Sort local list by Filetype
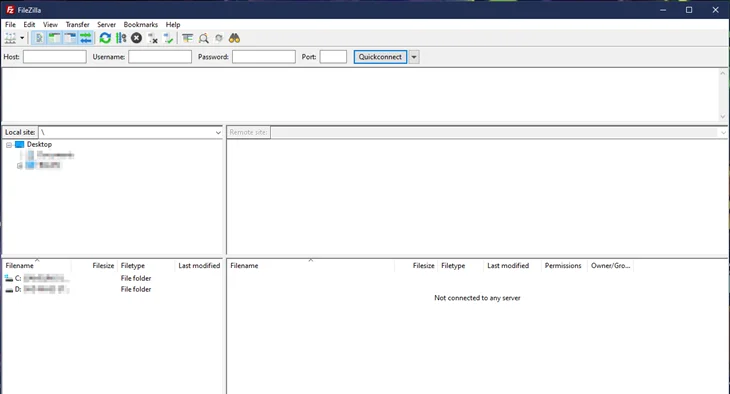Screen dimensions: 730x394 click(145, 265)
